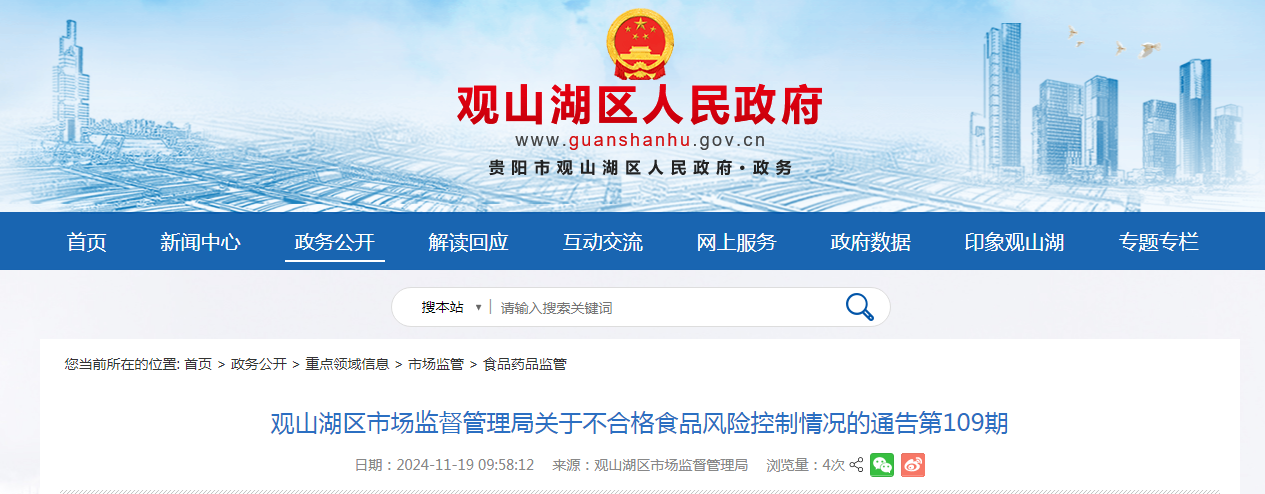1265x494 pixels.
Task: Go to 新闻中心 menu item
Action: [200, 242]
